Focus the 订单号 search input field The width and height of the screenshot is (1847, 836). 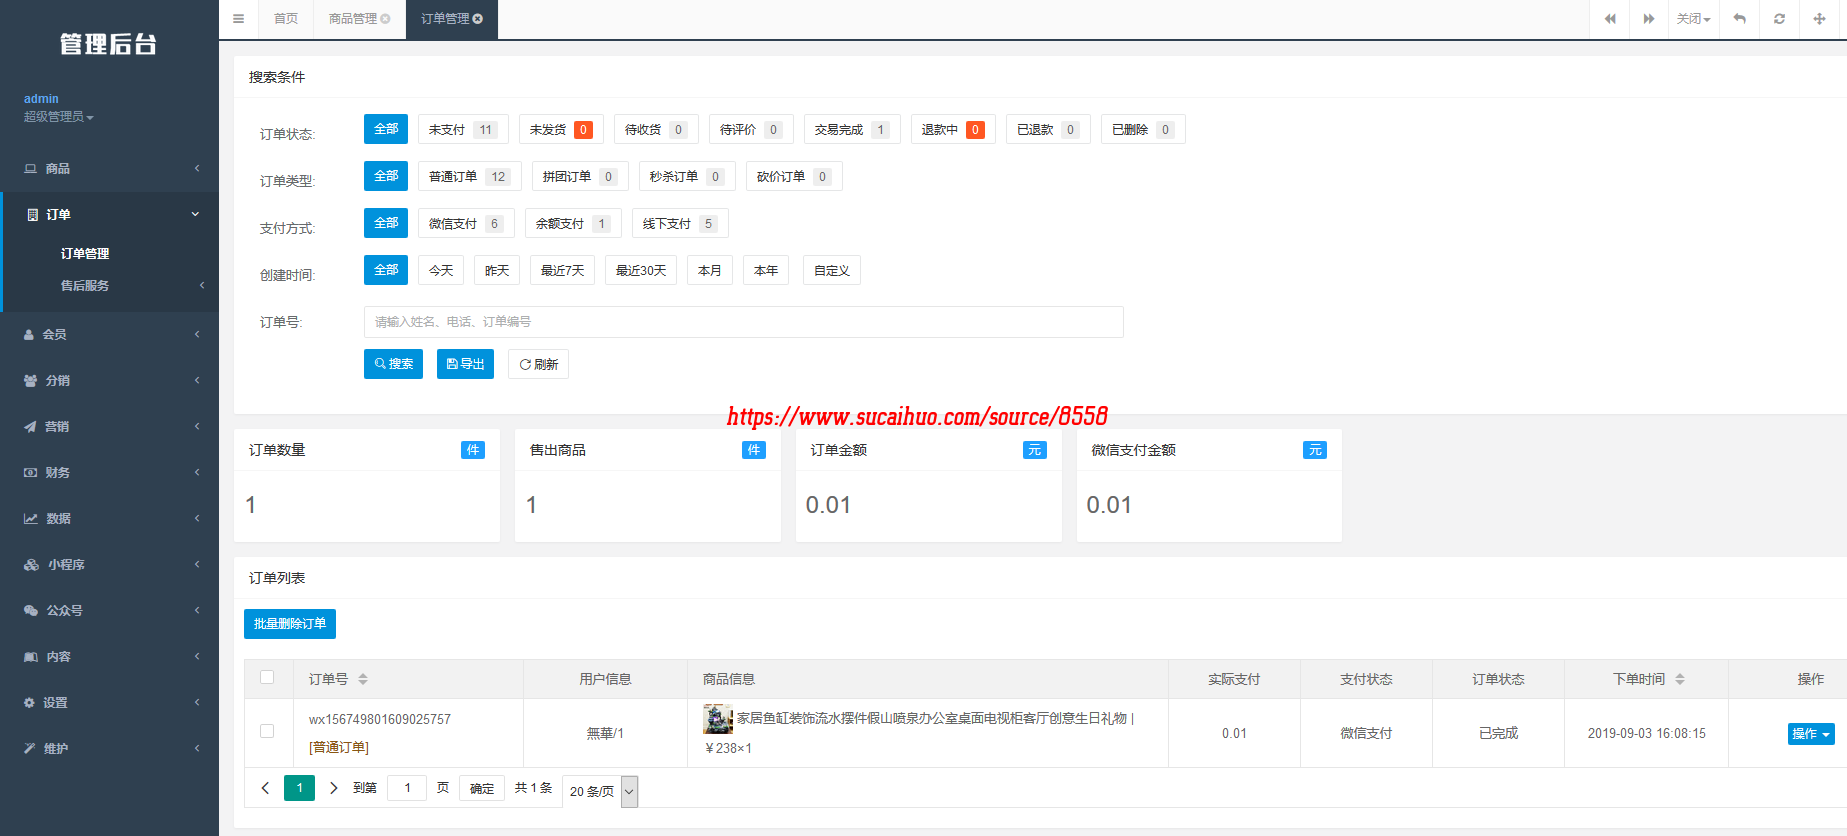coord(743,322)
